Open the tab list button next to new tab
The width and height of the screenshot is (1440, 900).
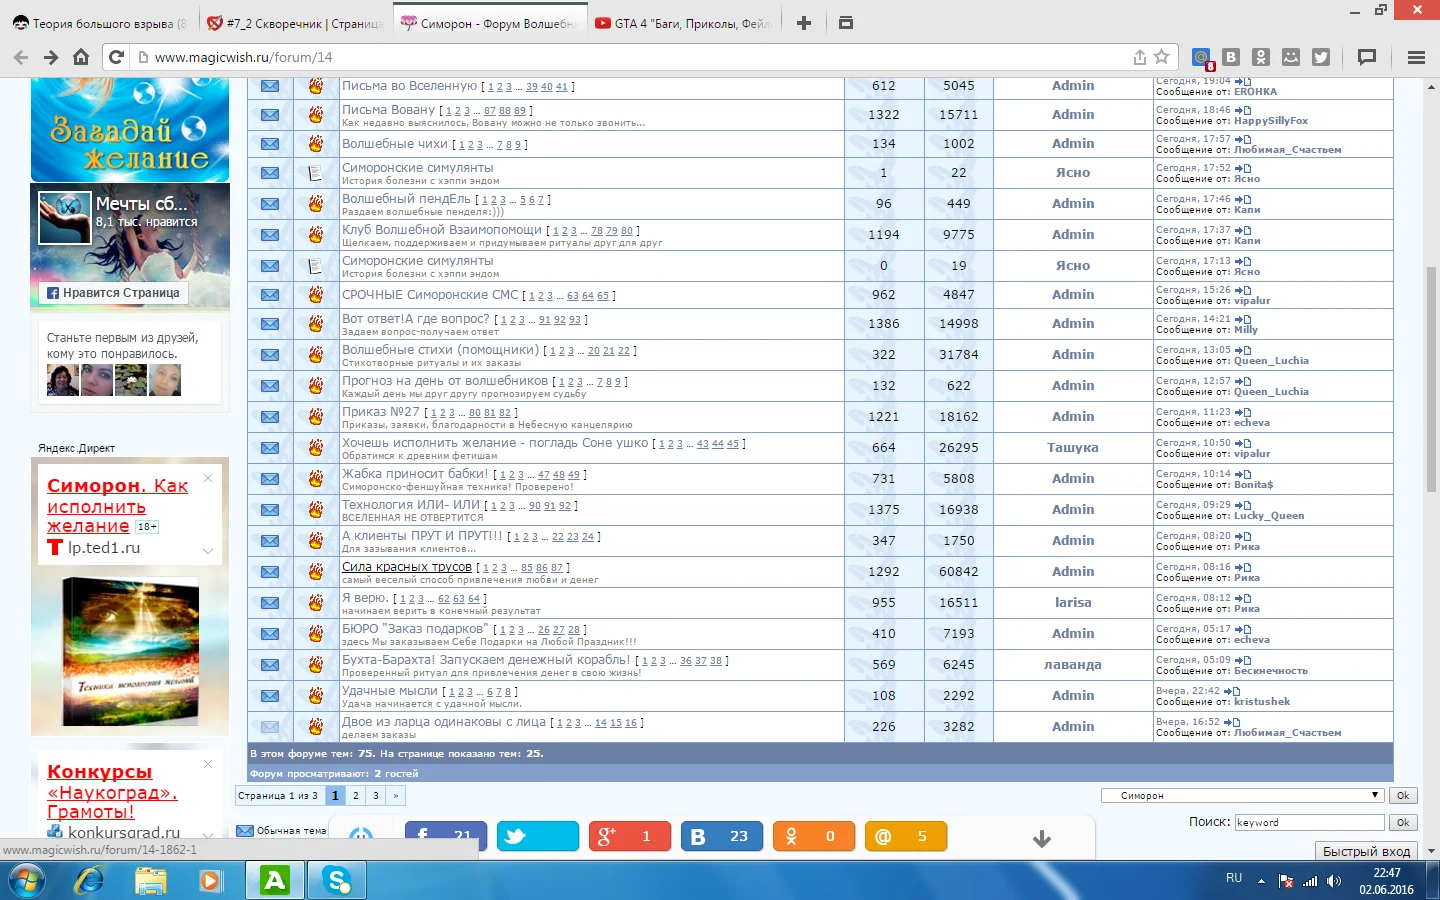pyautogui.click(x=846, y=22)
